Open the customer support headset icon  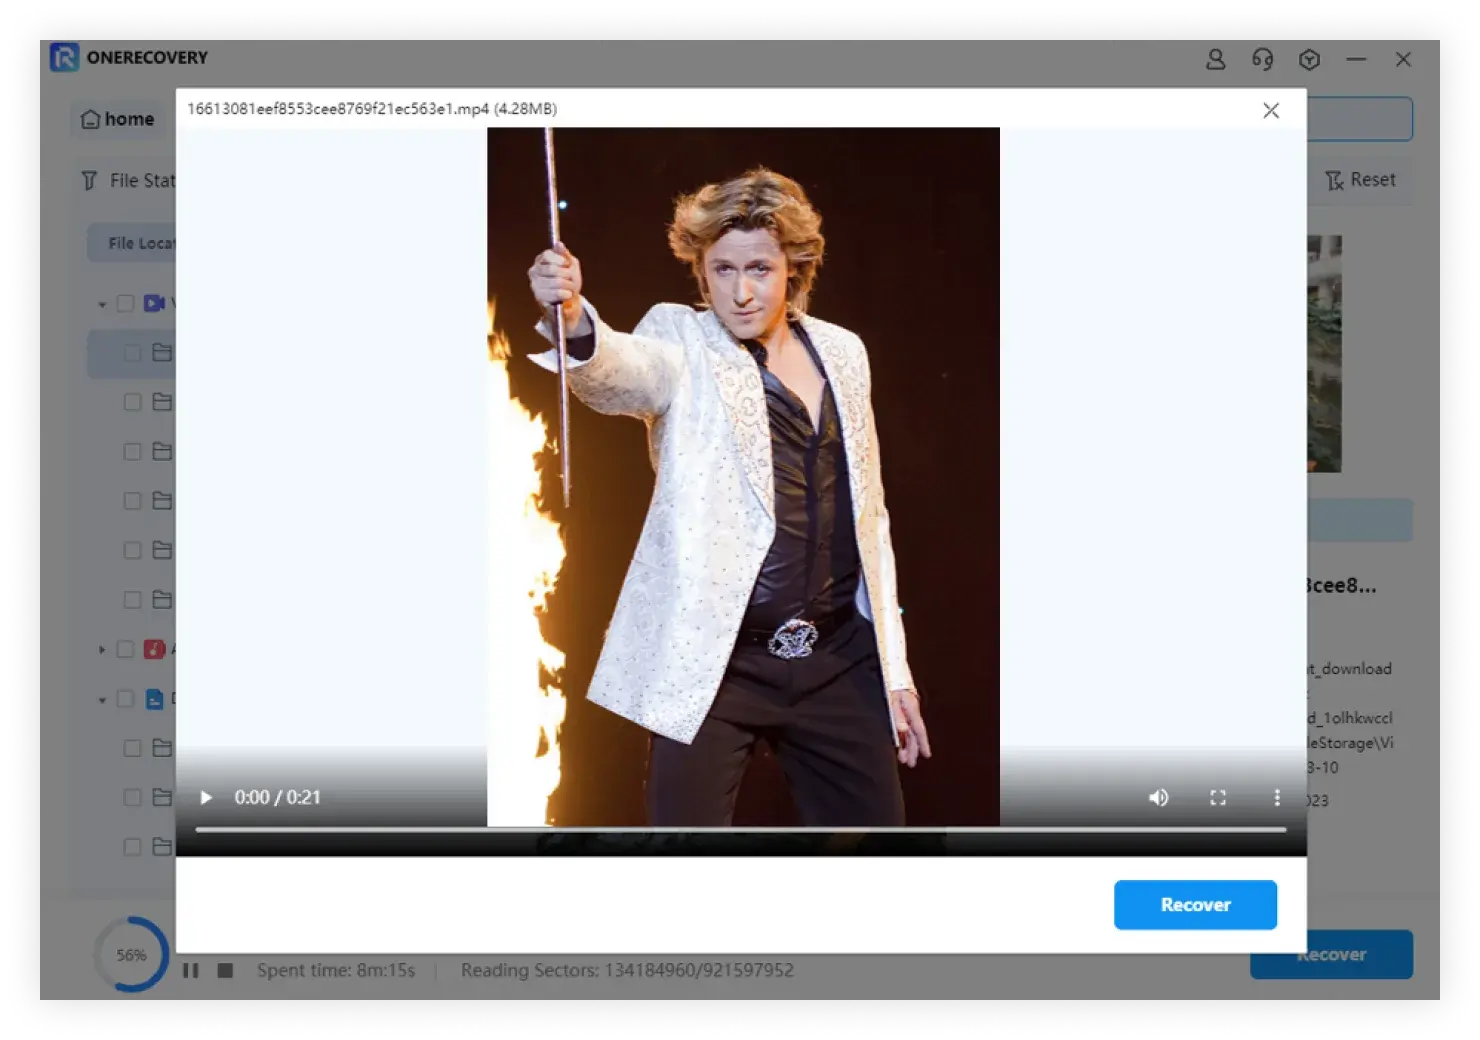pos(1262,60)
